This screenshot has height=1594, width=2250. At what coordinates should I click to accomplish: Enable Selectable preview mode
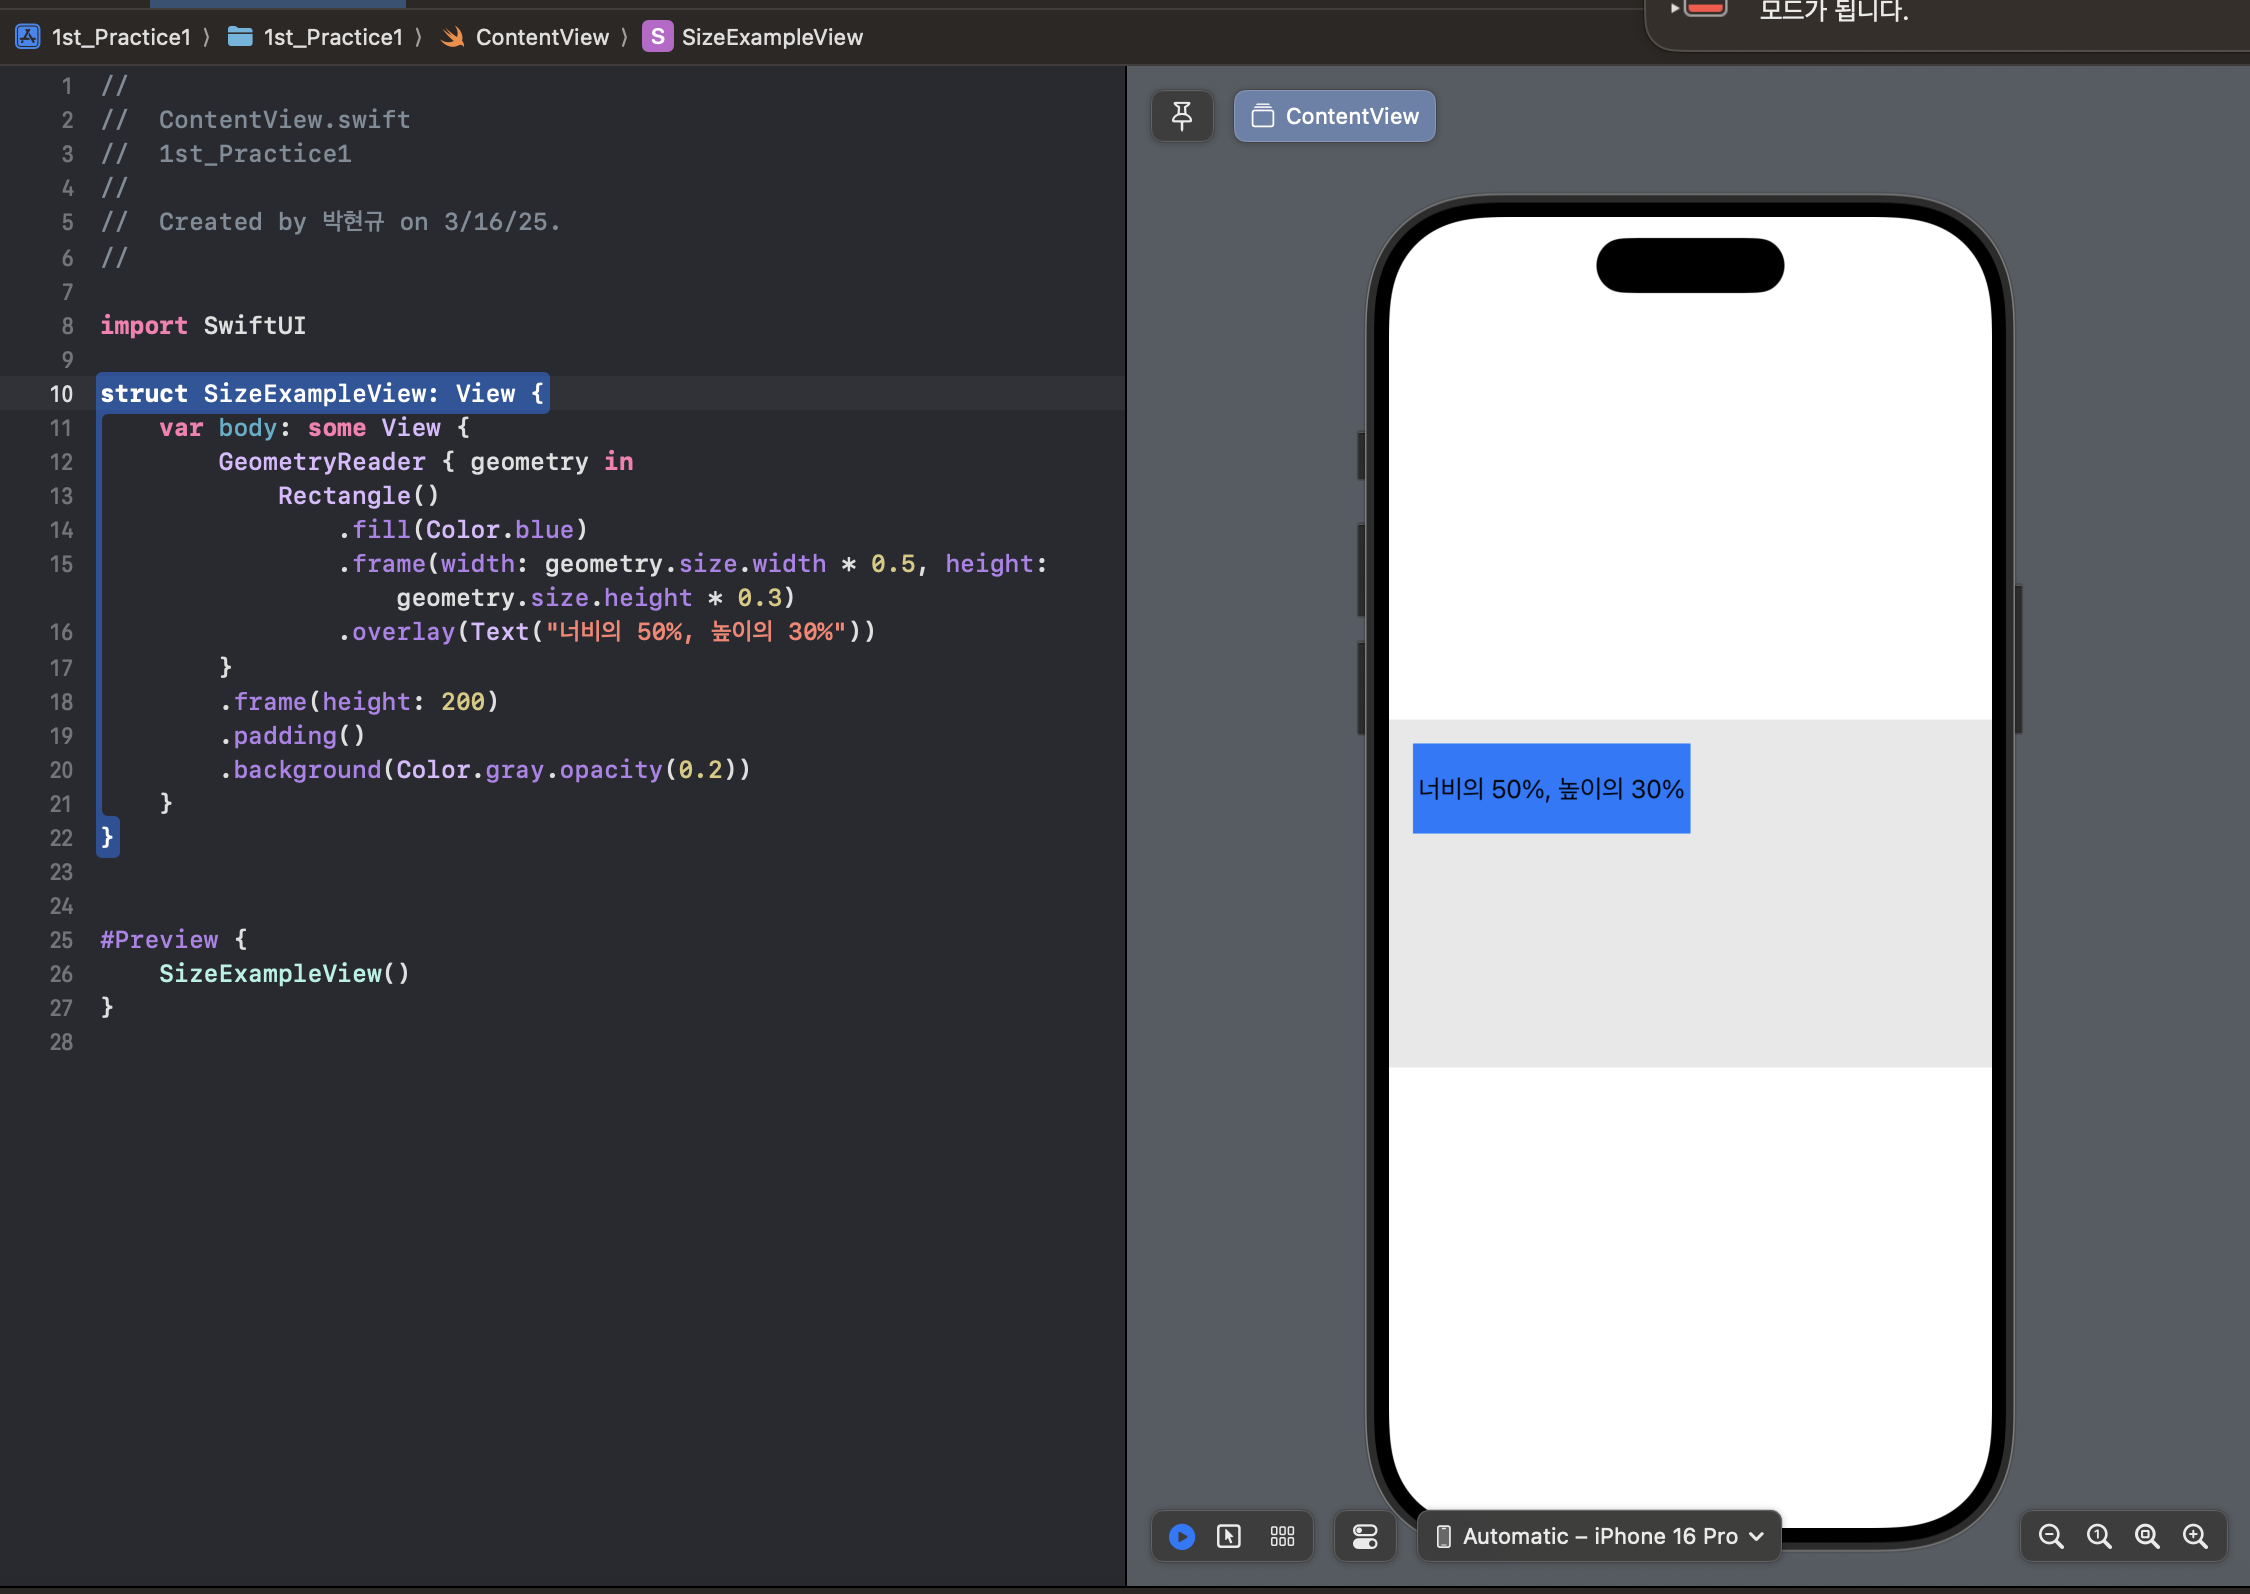tap(1229, 1536)
